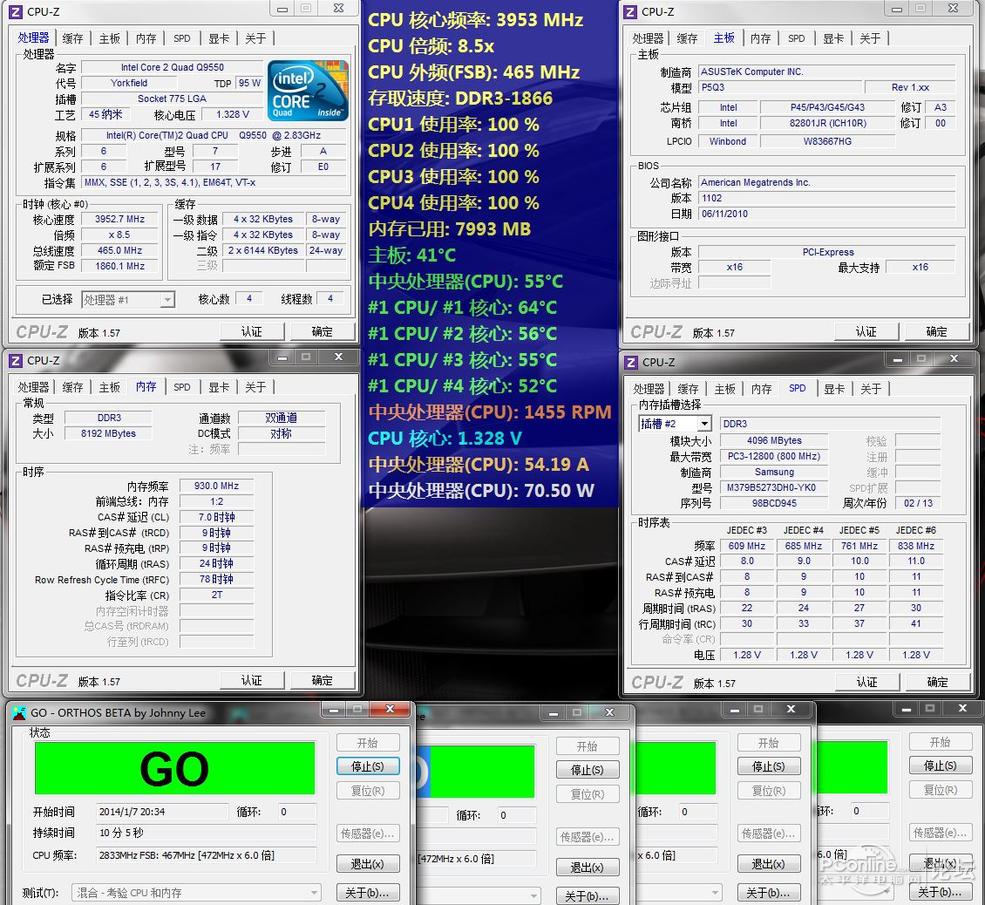
Task: Select the SPD tab in the processor CPU-Z window
Action: (182, 38)
